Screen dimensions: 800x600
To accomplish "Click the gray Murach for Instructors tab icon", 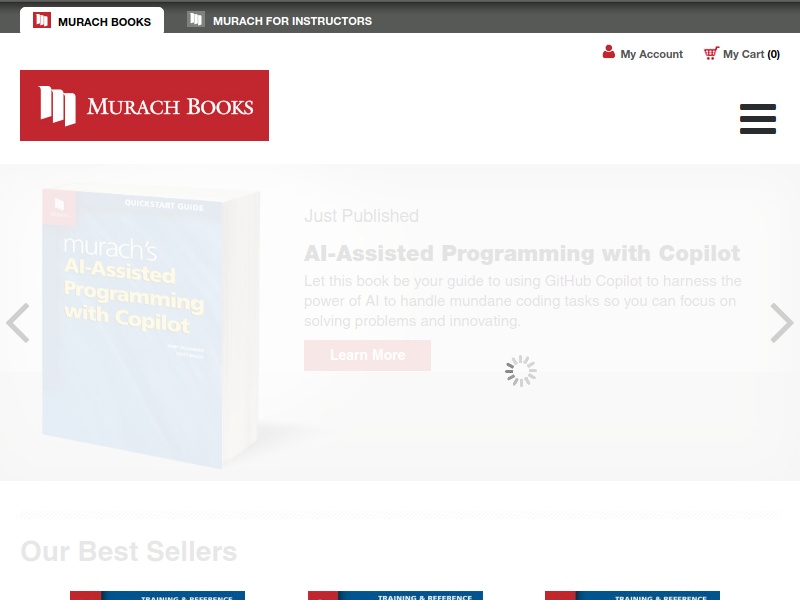I will coord(195,19).
